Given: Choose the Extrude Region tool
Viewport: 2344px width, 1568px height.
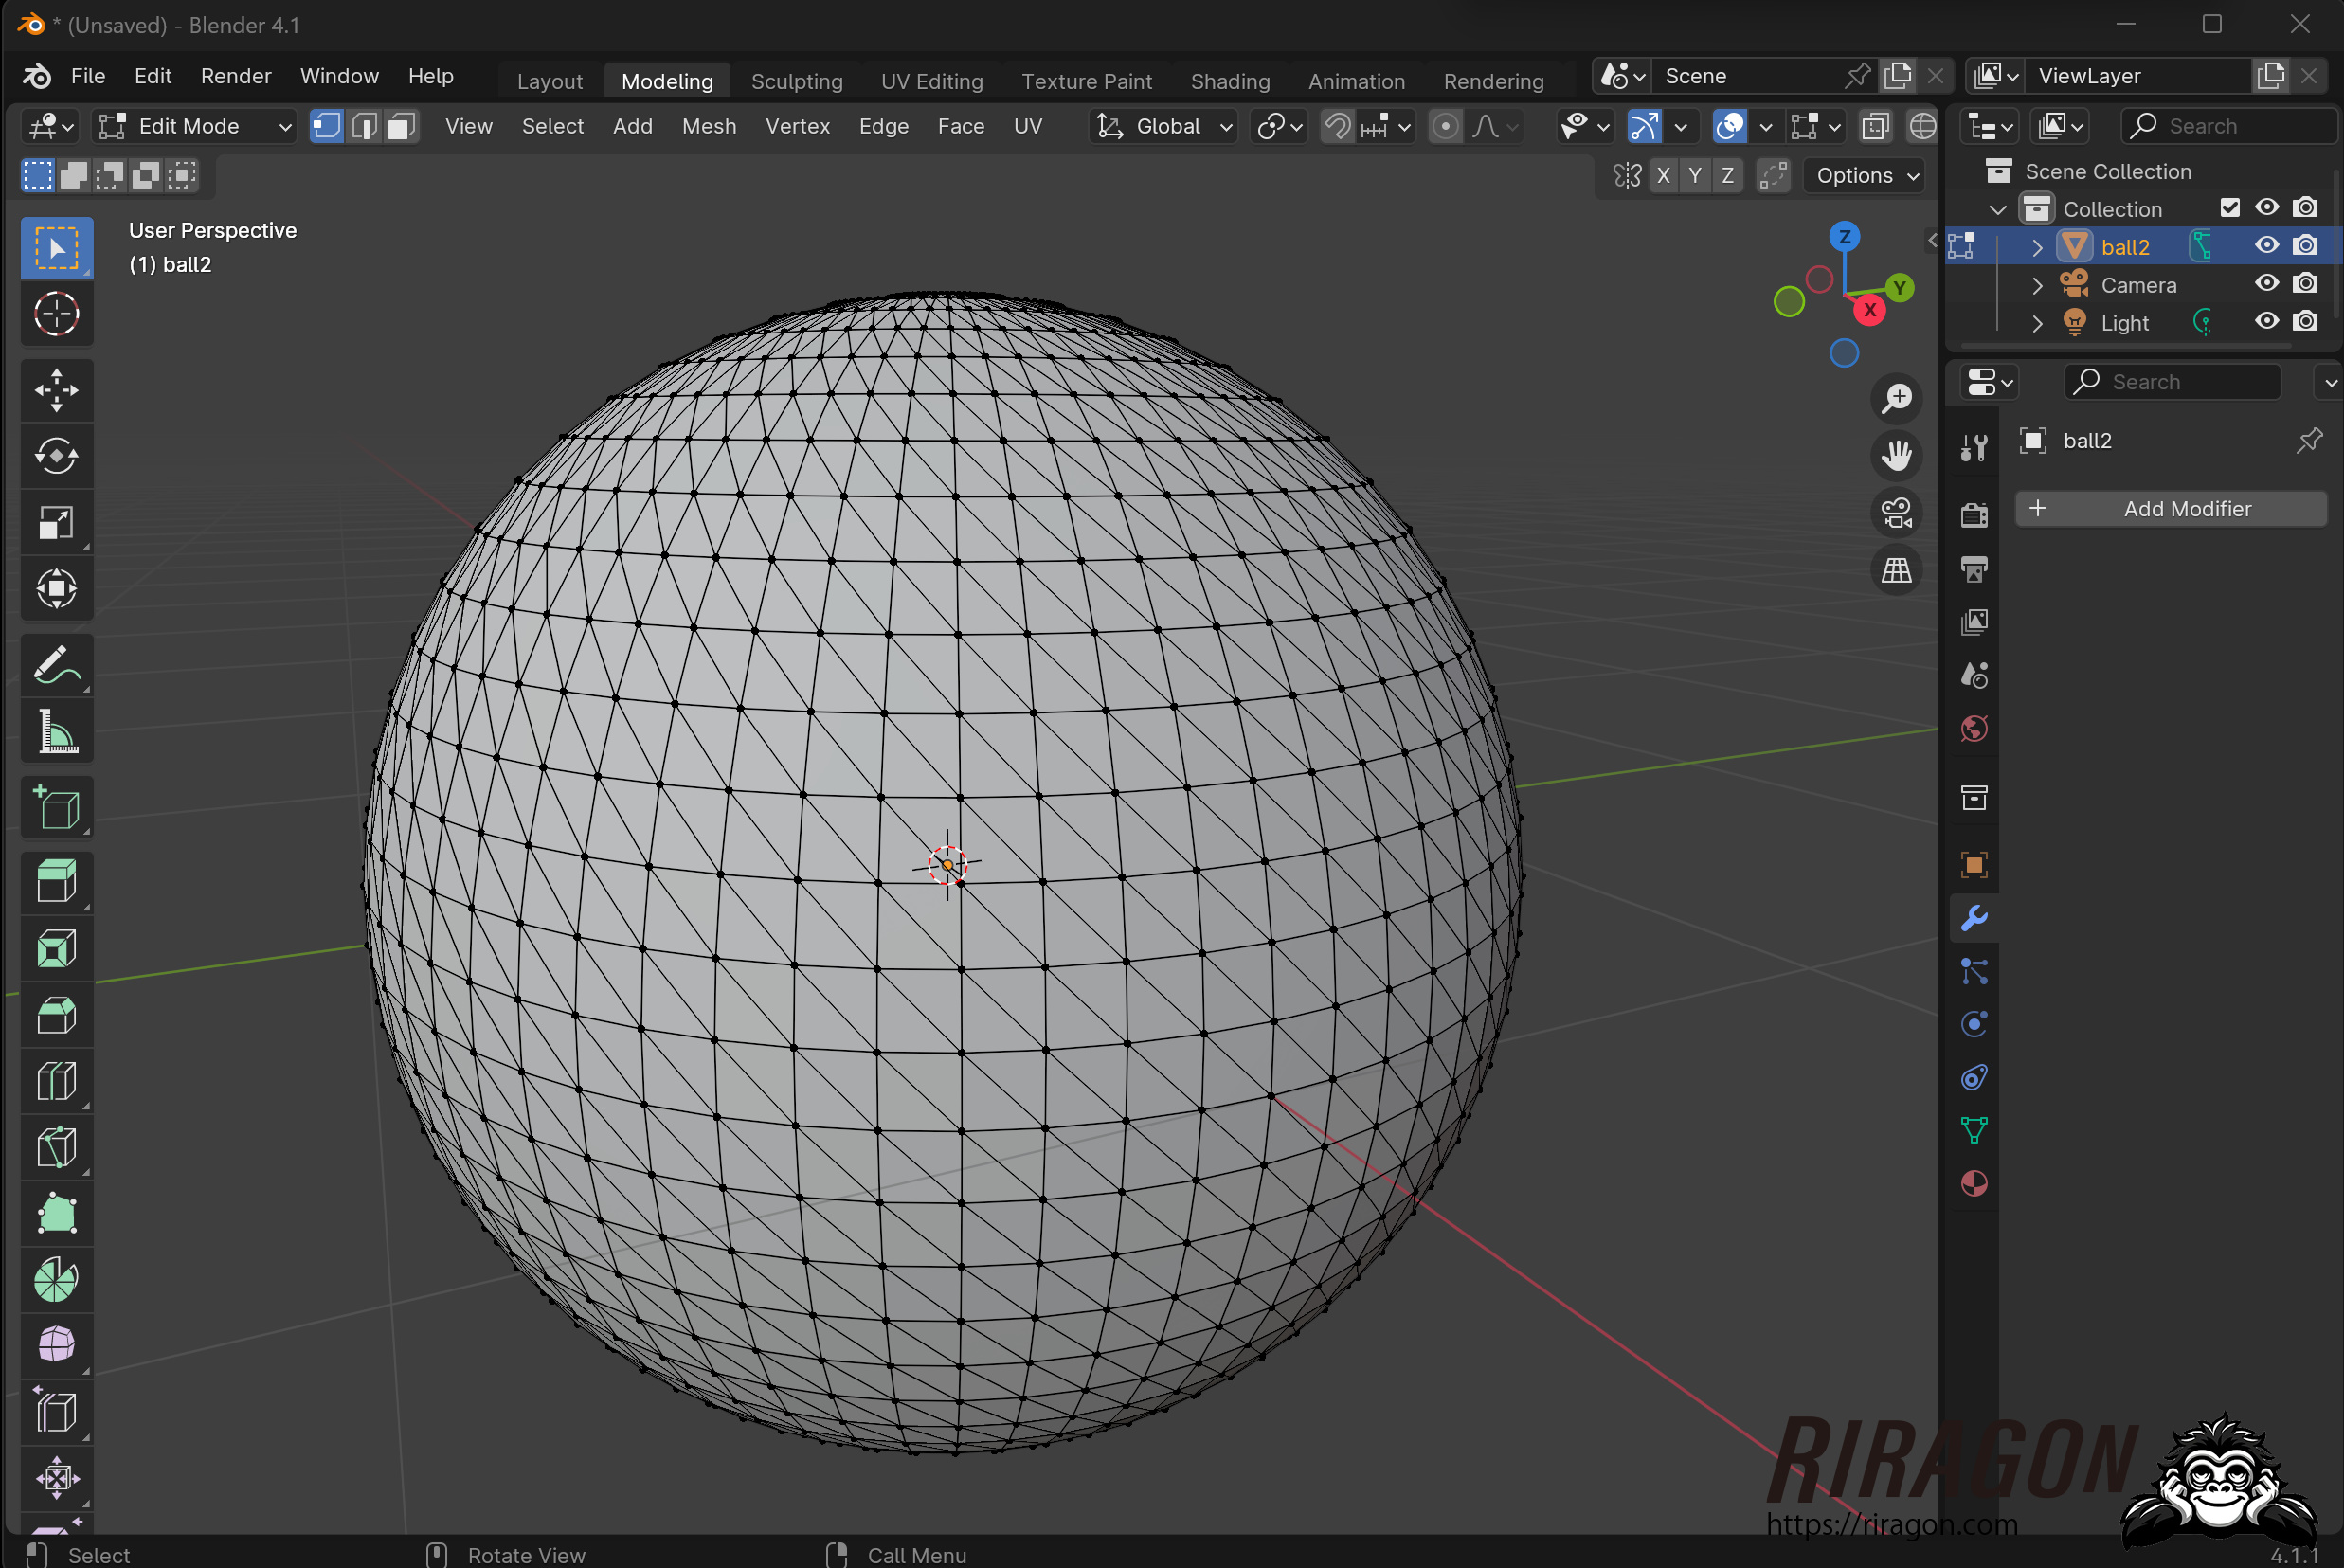Looking at the screenshot, I should (56, 882).
